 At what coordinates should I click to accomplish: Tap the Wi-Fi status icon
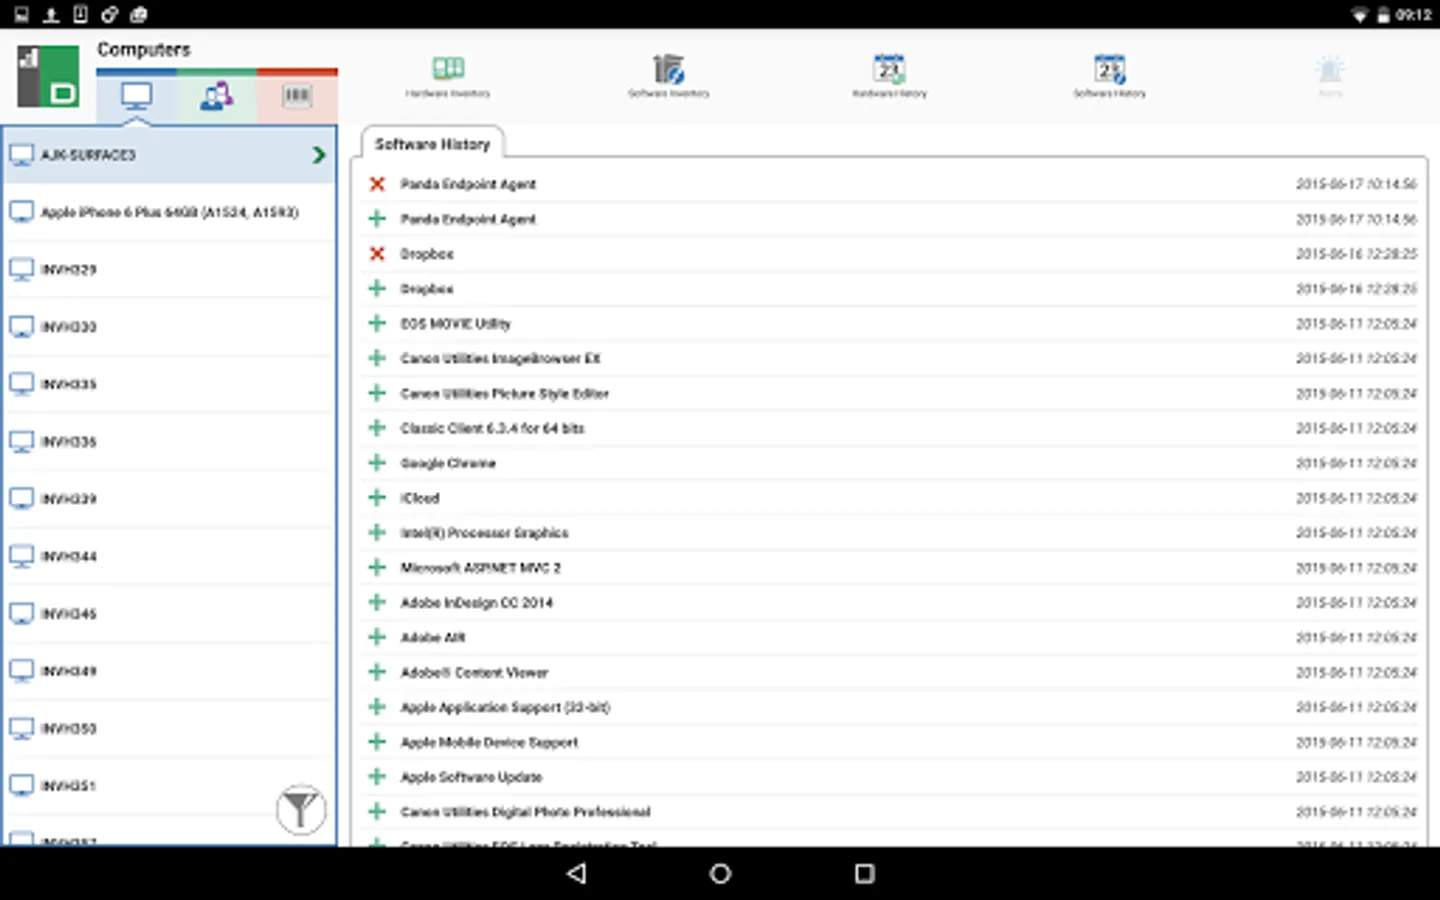[x=1360, y=15]
